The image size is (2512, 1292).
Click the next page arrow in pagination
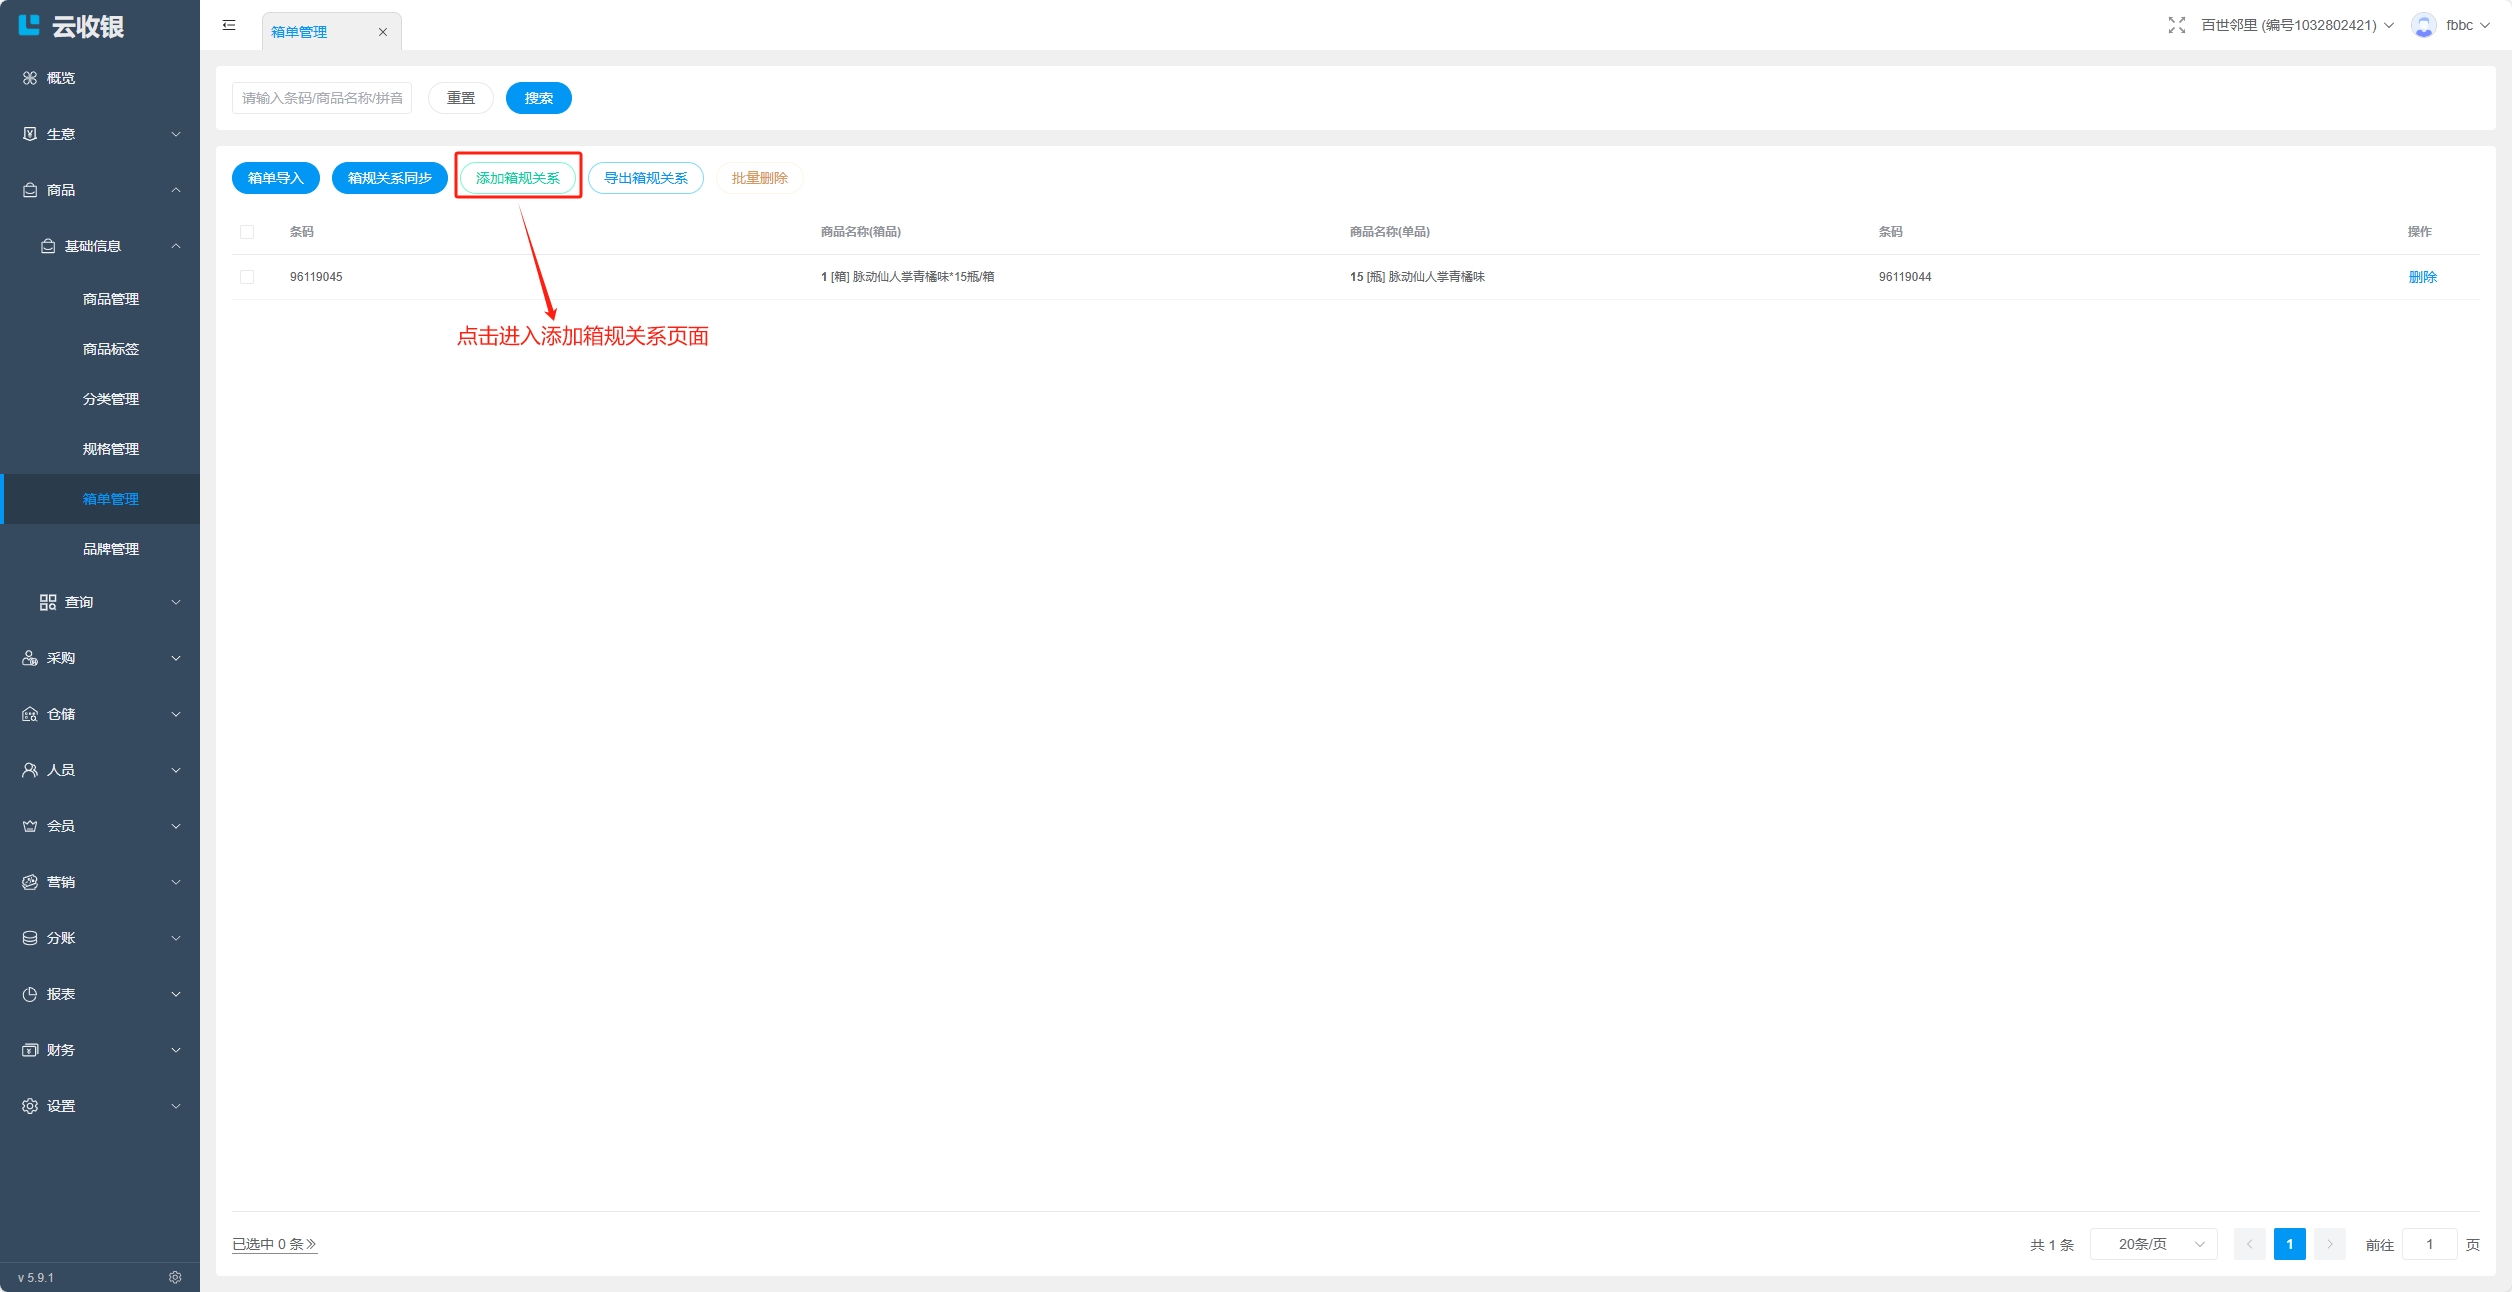(2329, 1244)
